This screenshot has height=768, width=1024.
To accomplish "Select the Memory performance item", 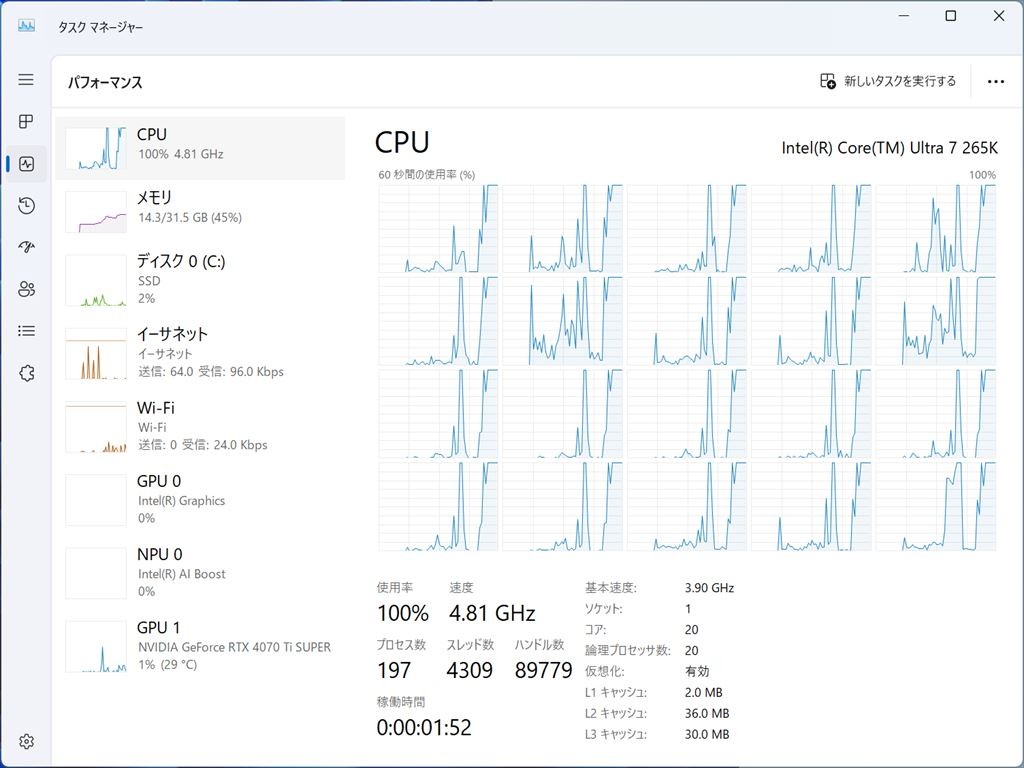I will [200, 208].
